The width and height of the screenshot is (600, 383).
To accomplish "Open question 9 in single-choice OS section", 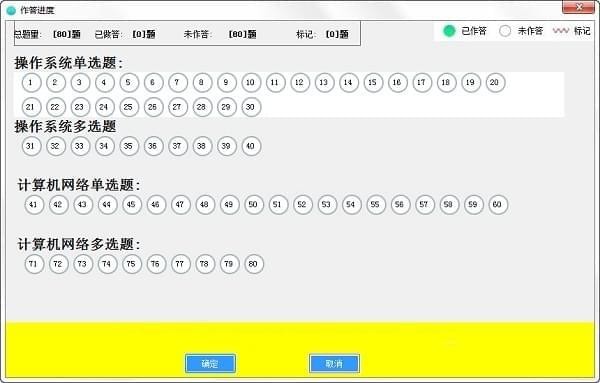I will pos(227,83).
